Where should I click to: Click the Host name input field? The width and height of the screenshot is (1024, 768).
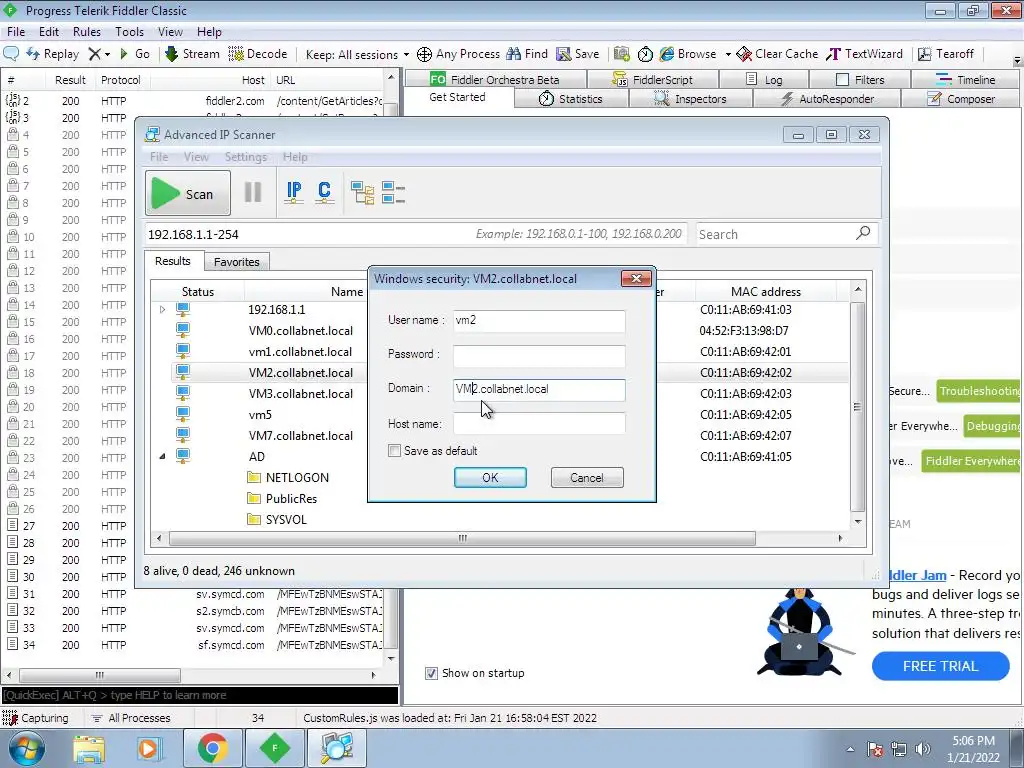(x=539, y=423)
